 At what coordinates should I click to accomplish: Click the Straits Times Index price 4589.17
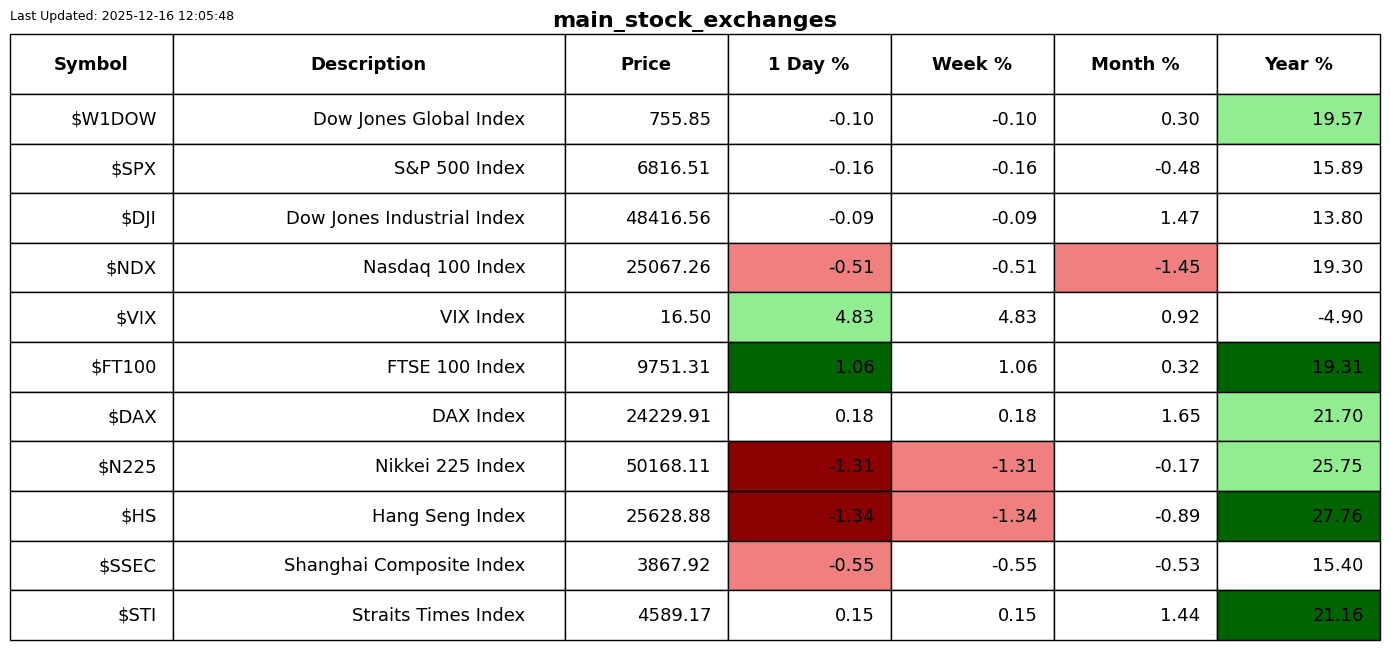click(x=673, y=615)
